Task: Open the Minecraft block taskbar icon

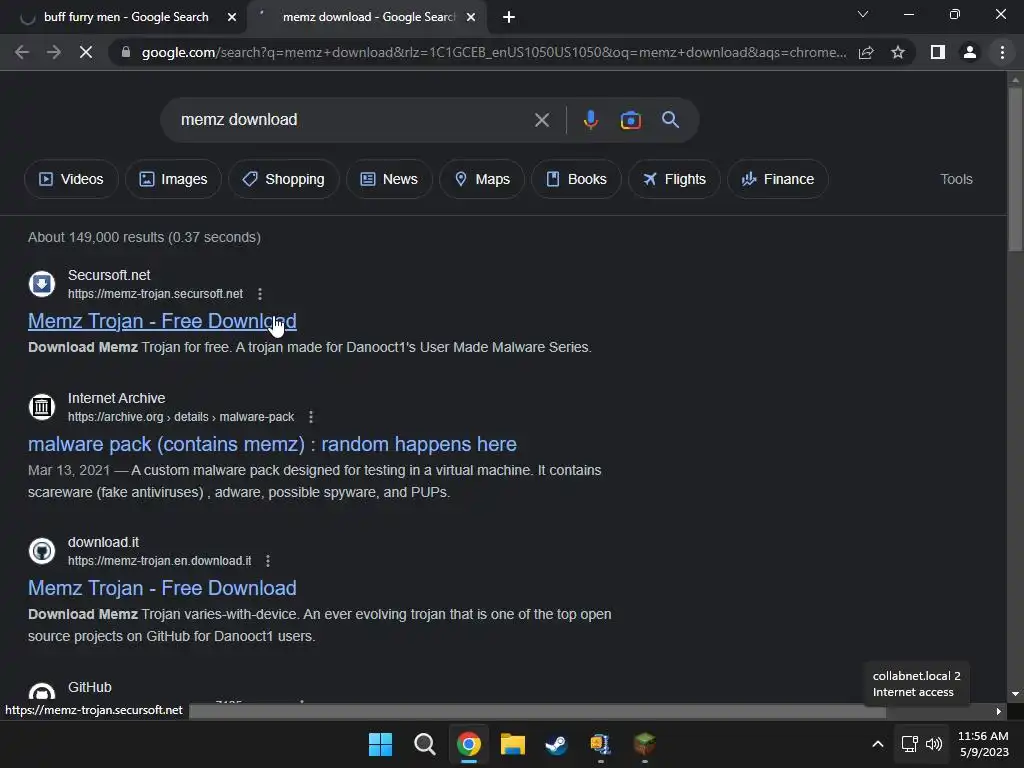Action: (645, 744)
